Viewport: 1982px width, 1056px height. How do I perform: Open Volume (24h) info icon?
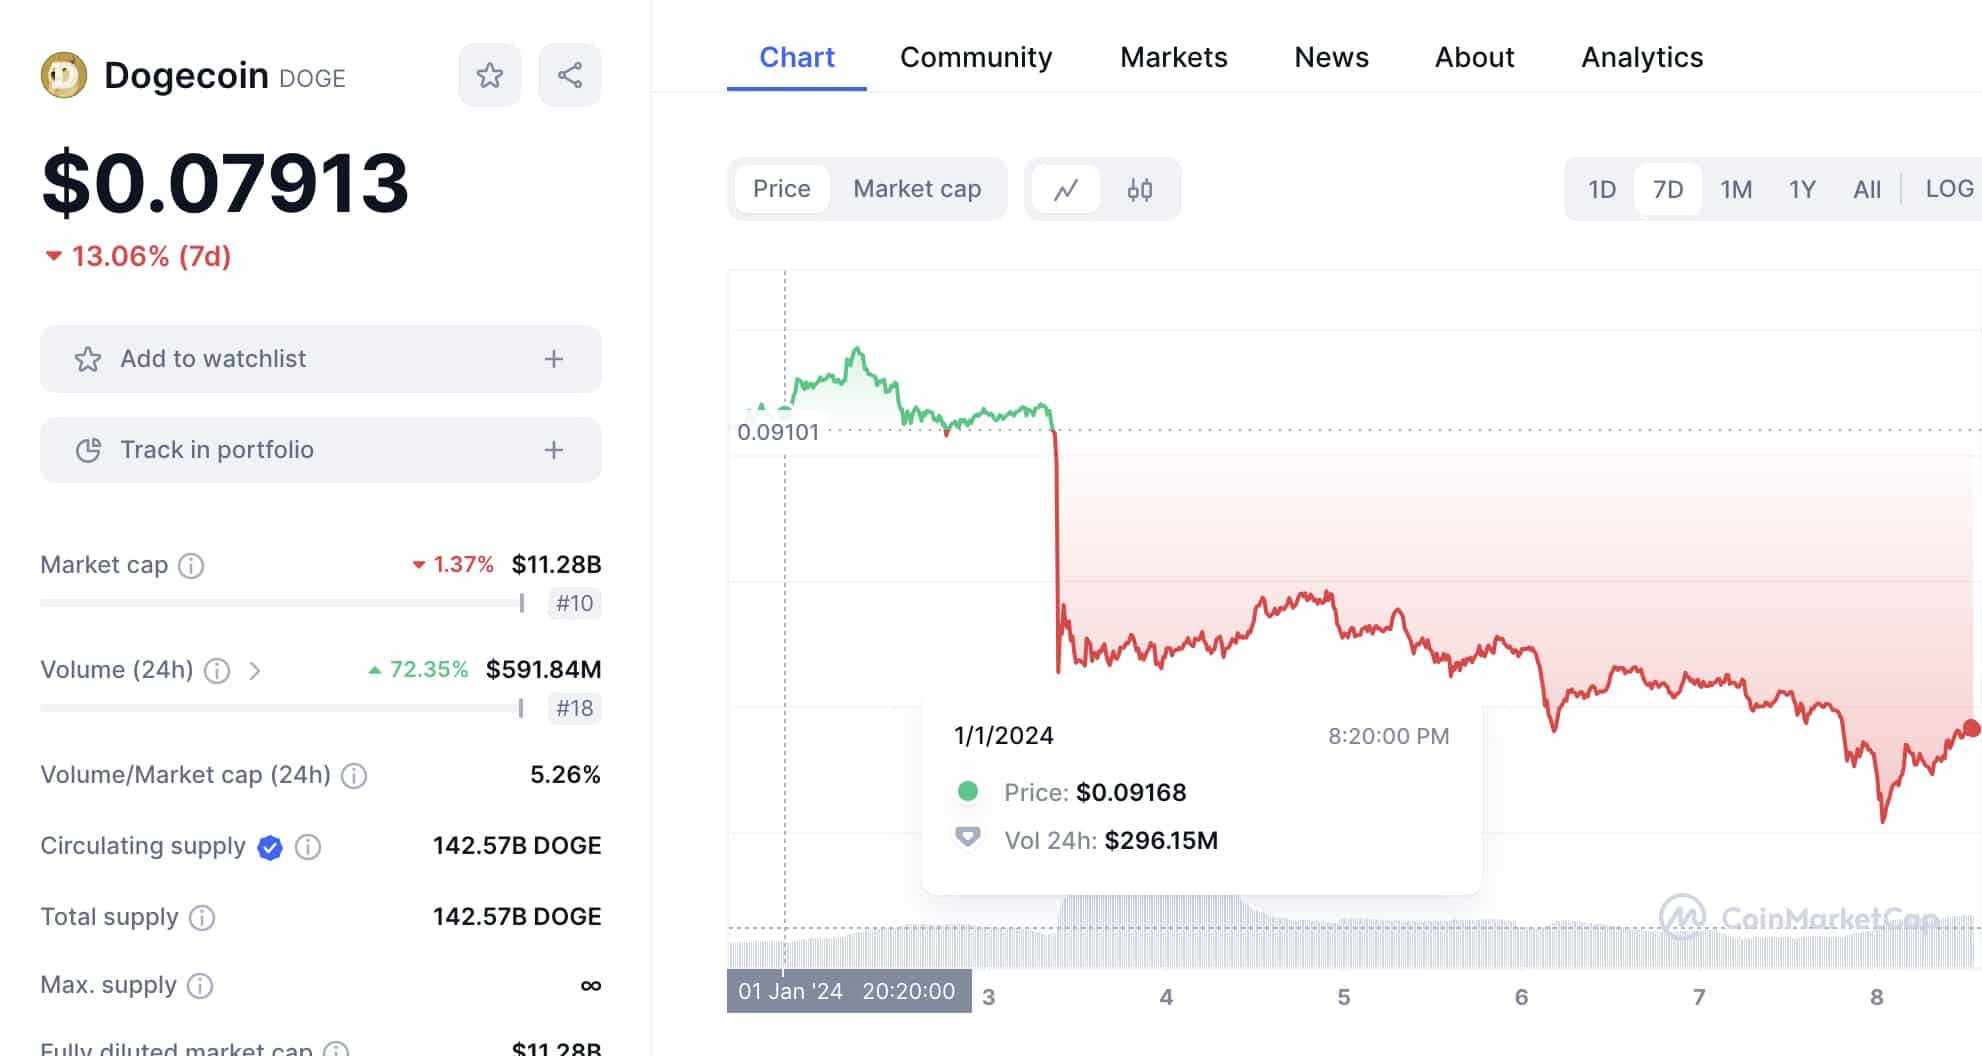click(217, 671)
